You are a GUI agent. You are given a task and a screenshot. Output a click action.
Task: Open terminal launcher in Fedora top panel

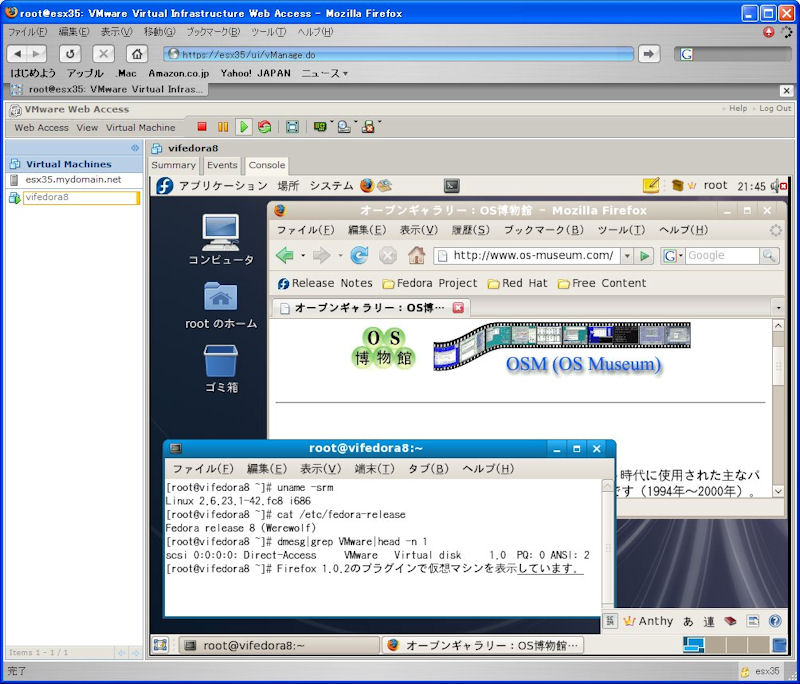coord(452,186)
